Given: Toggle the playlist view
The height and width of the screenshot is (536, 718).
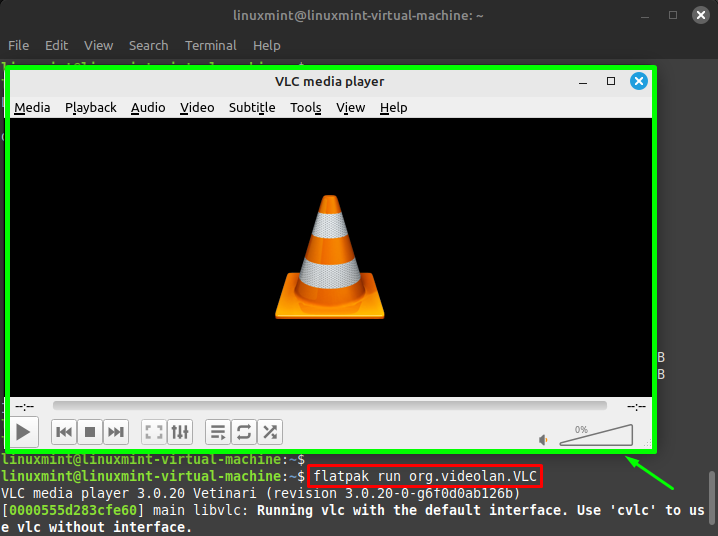Looking at the screenshot, I should click(x=217, y=432).
